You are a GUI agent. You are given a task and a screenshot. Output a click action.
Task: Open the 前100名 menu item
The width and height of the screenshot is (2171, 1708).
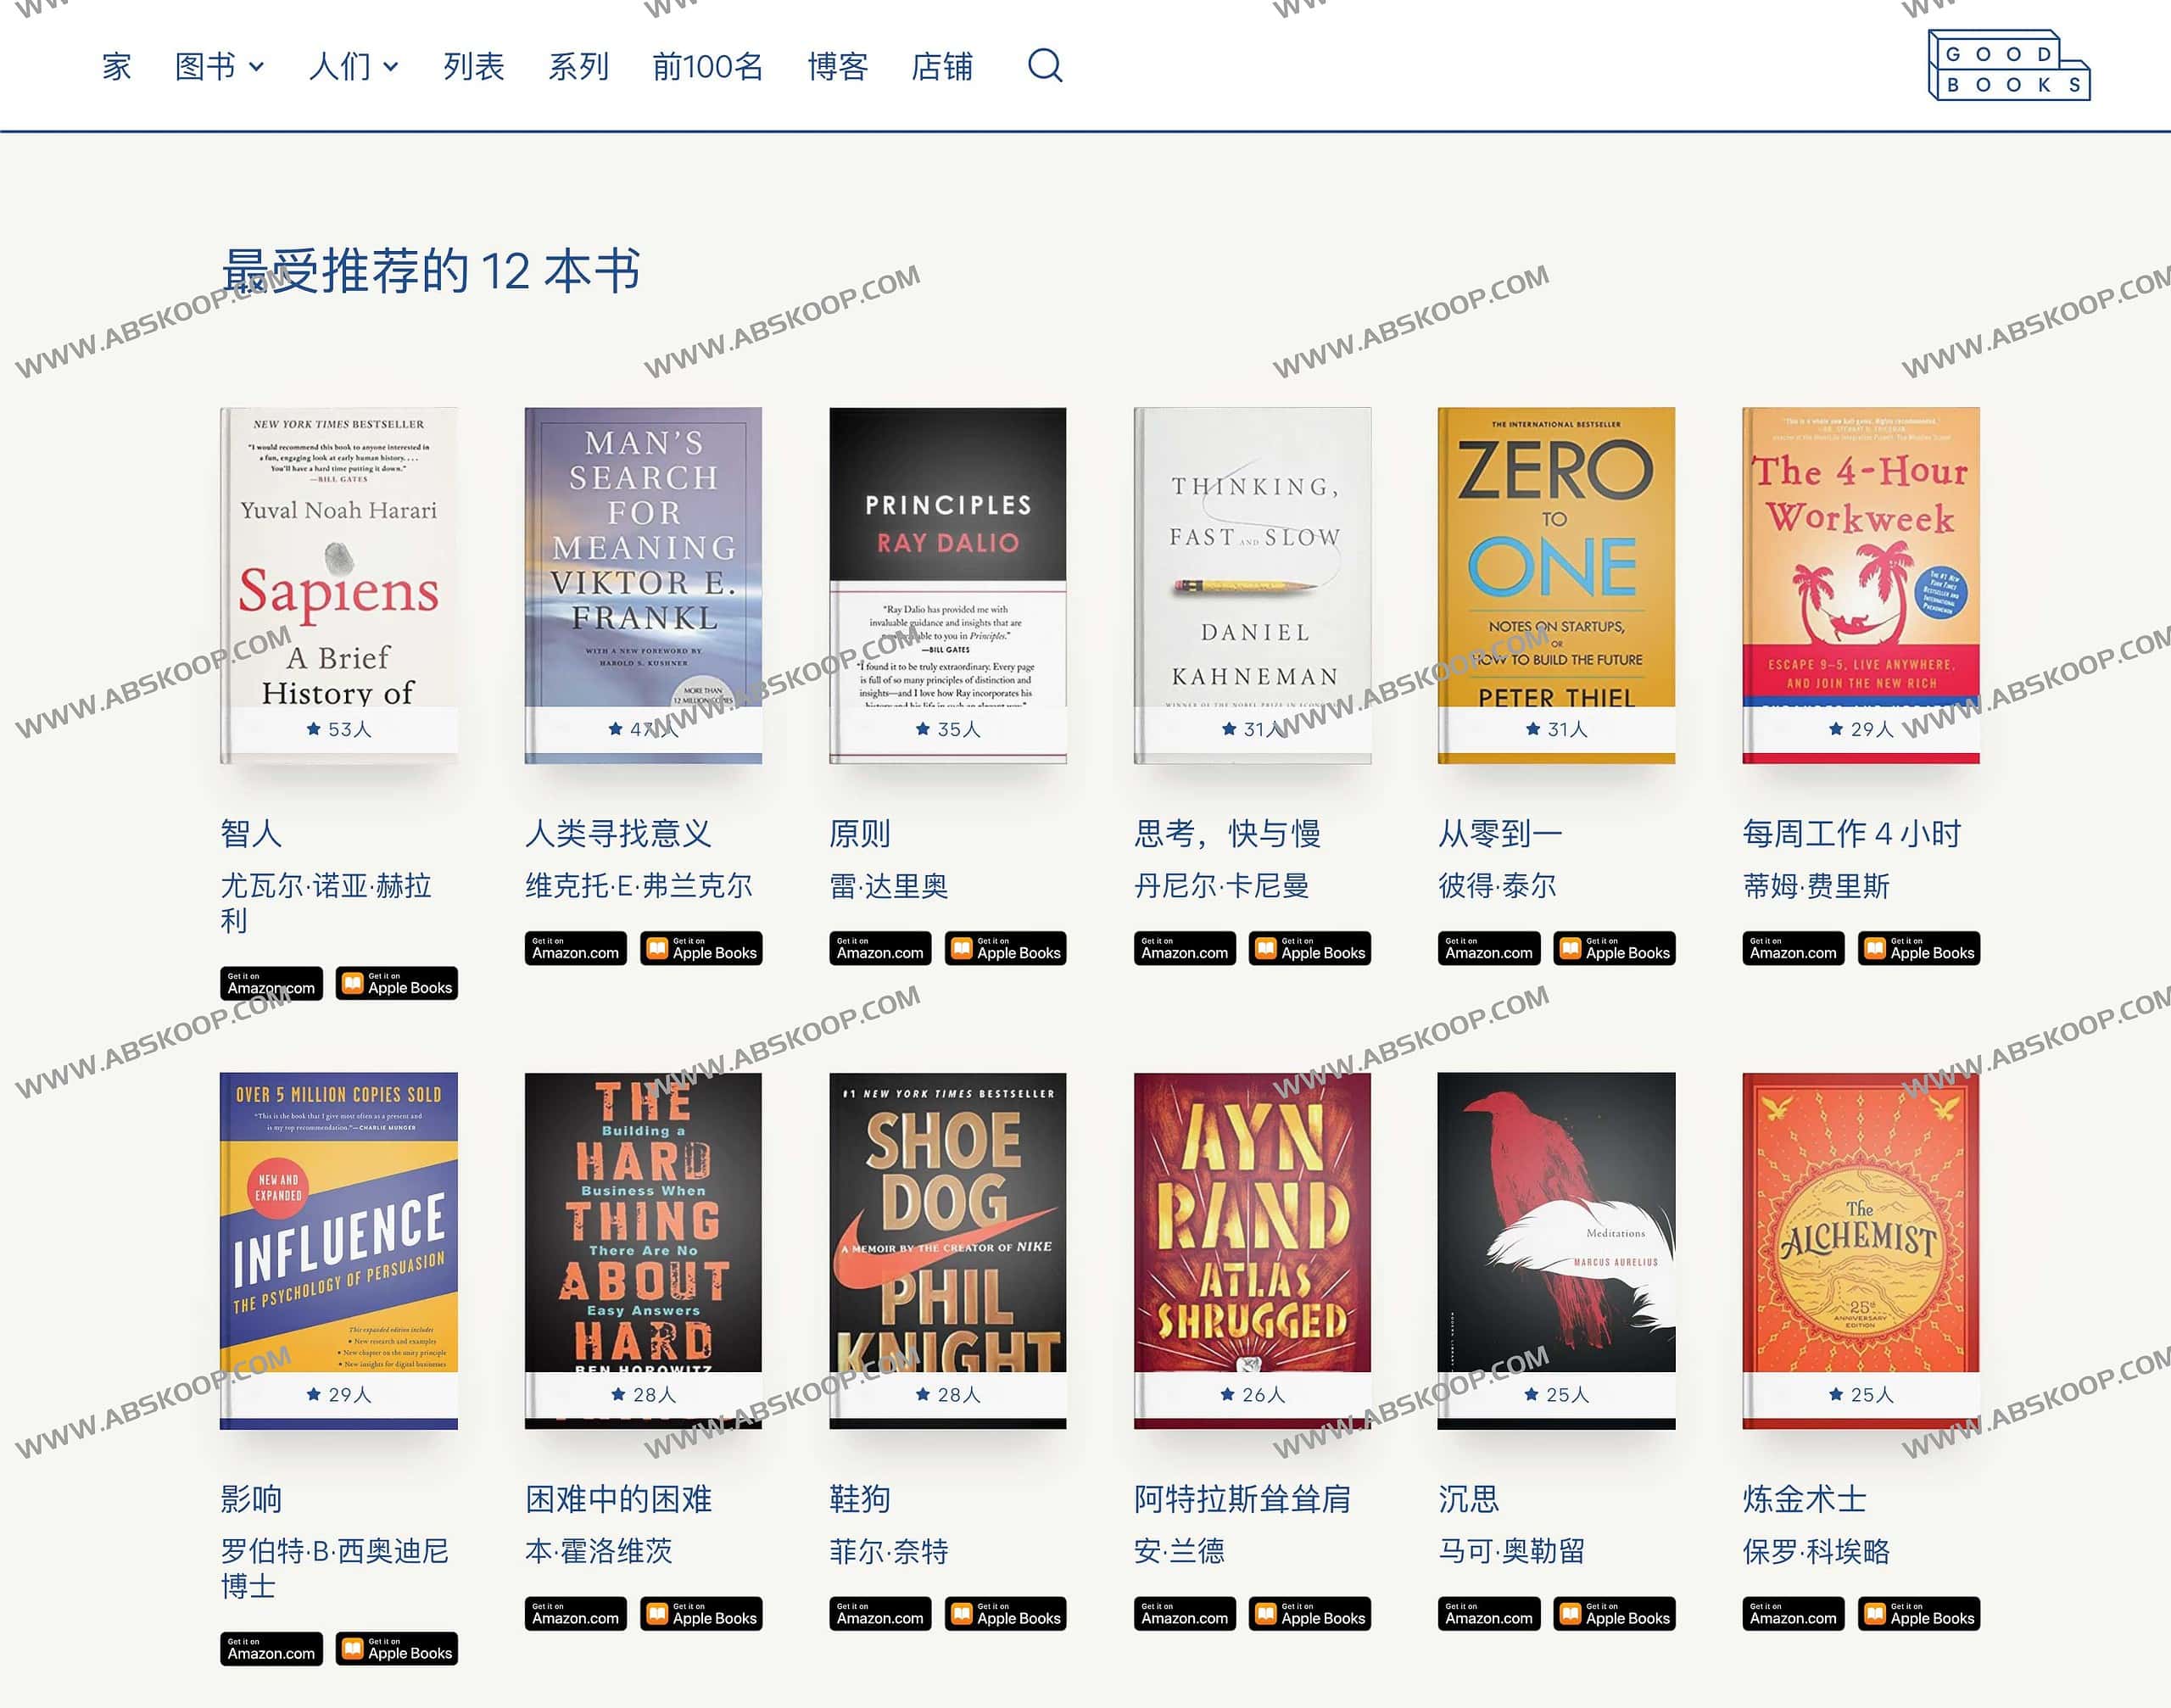point(707,67)
